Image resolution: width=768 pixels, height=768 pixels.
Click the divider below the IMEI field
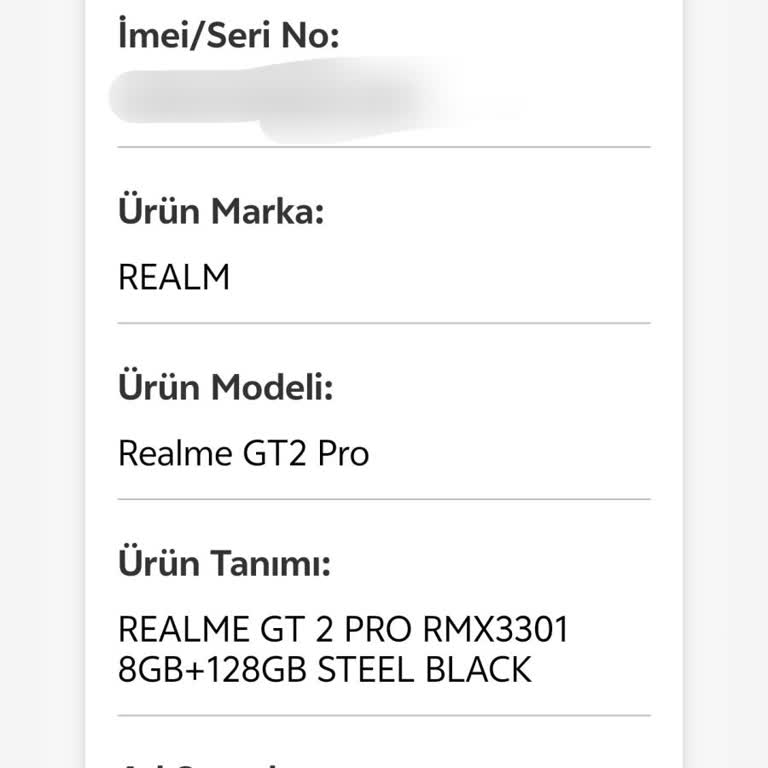click(x=384, y=147)
